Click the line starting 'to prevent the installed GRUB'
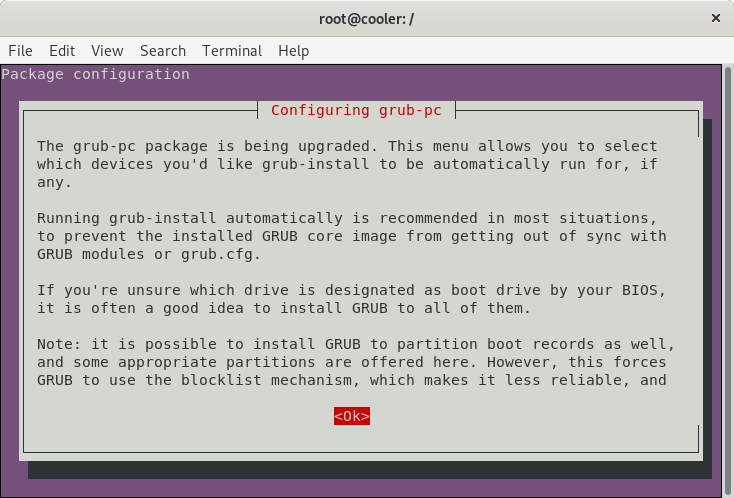 352,236
